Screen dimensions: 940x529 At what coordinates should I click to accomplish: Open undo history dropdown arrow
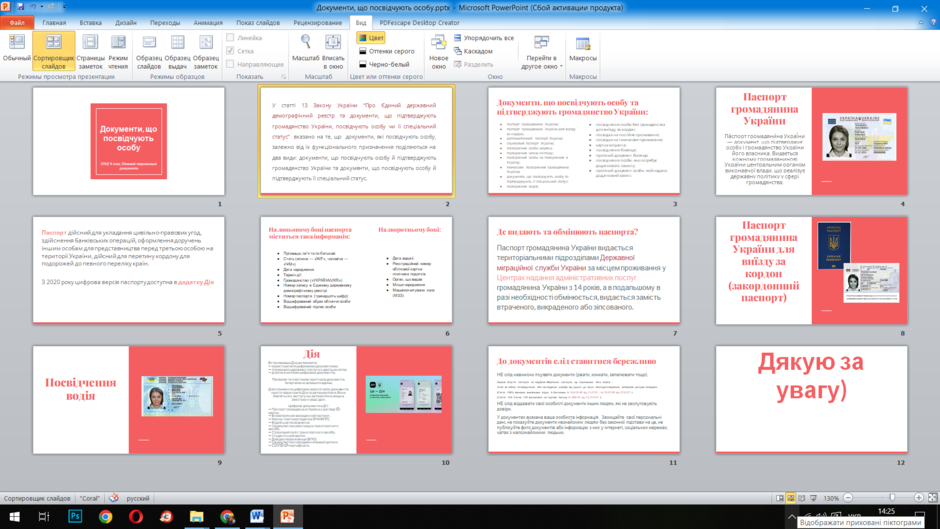41,7
